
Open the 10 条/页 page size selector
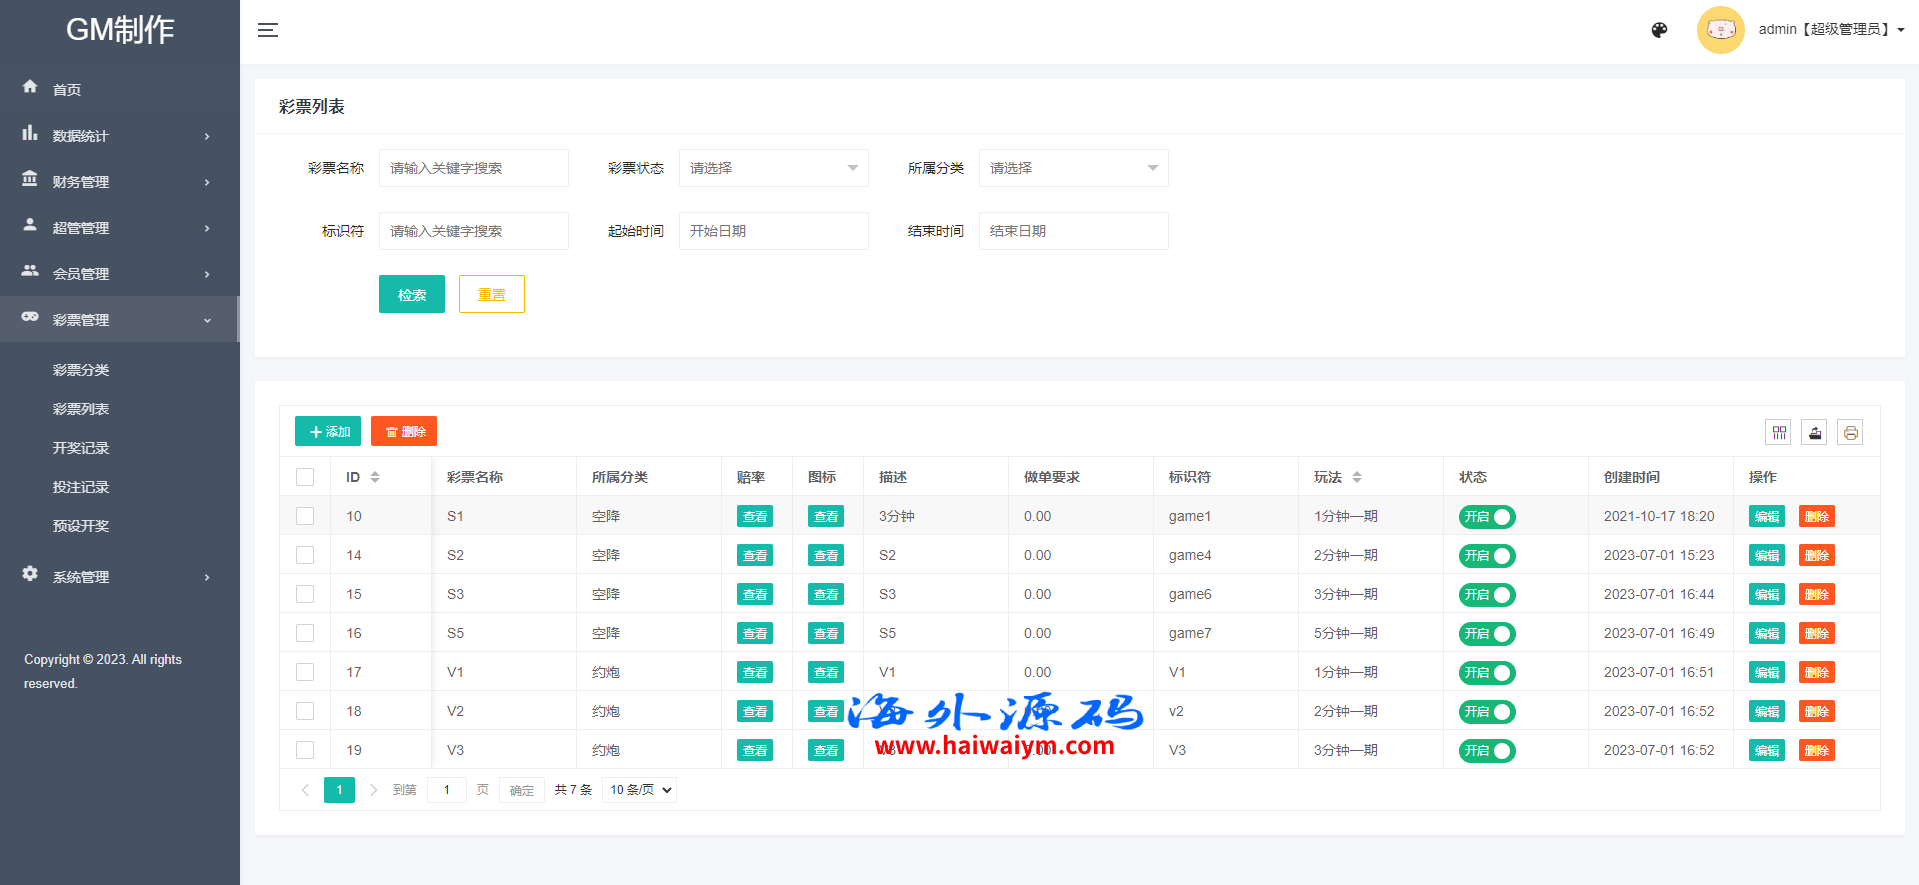[x=640, y=790]
